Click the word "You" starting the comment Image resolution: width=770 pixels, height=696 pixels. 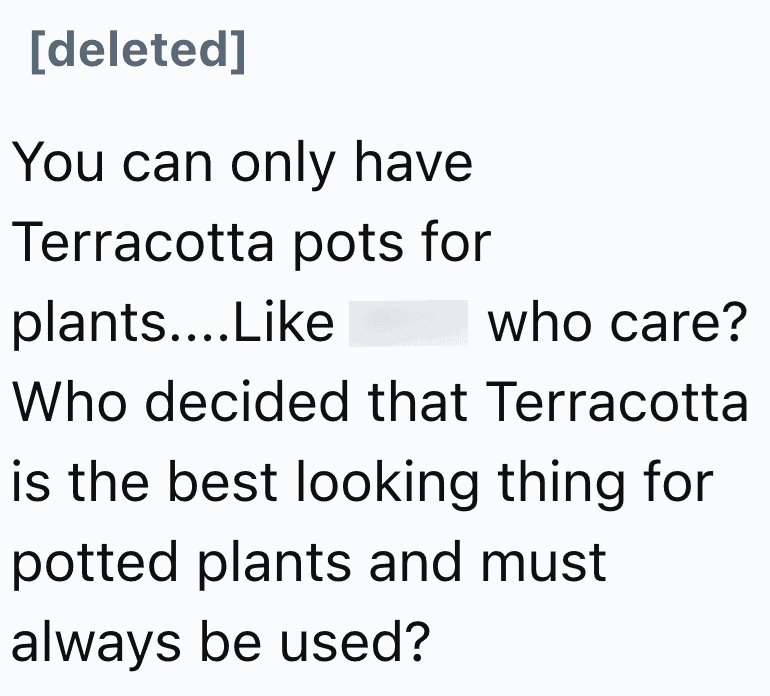(x=58, y=162)
